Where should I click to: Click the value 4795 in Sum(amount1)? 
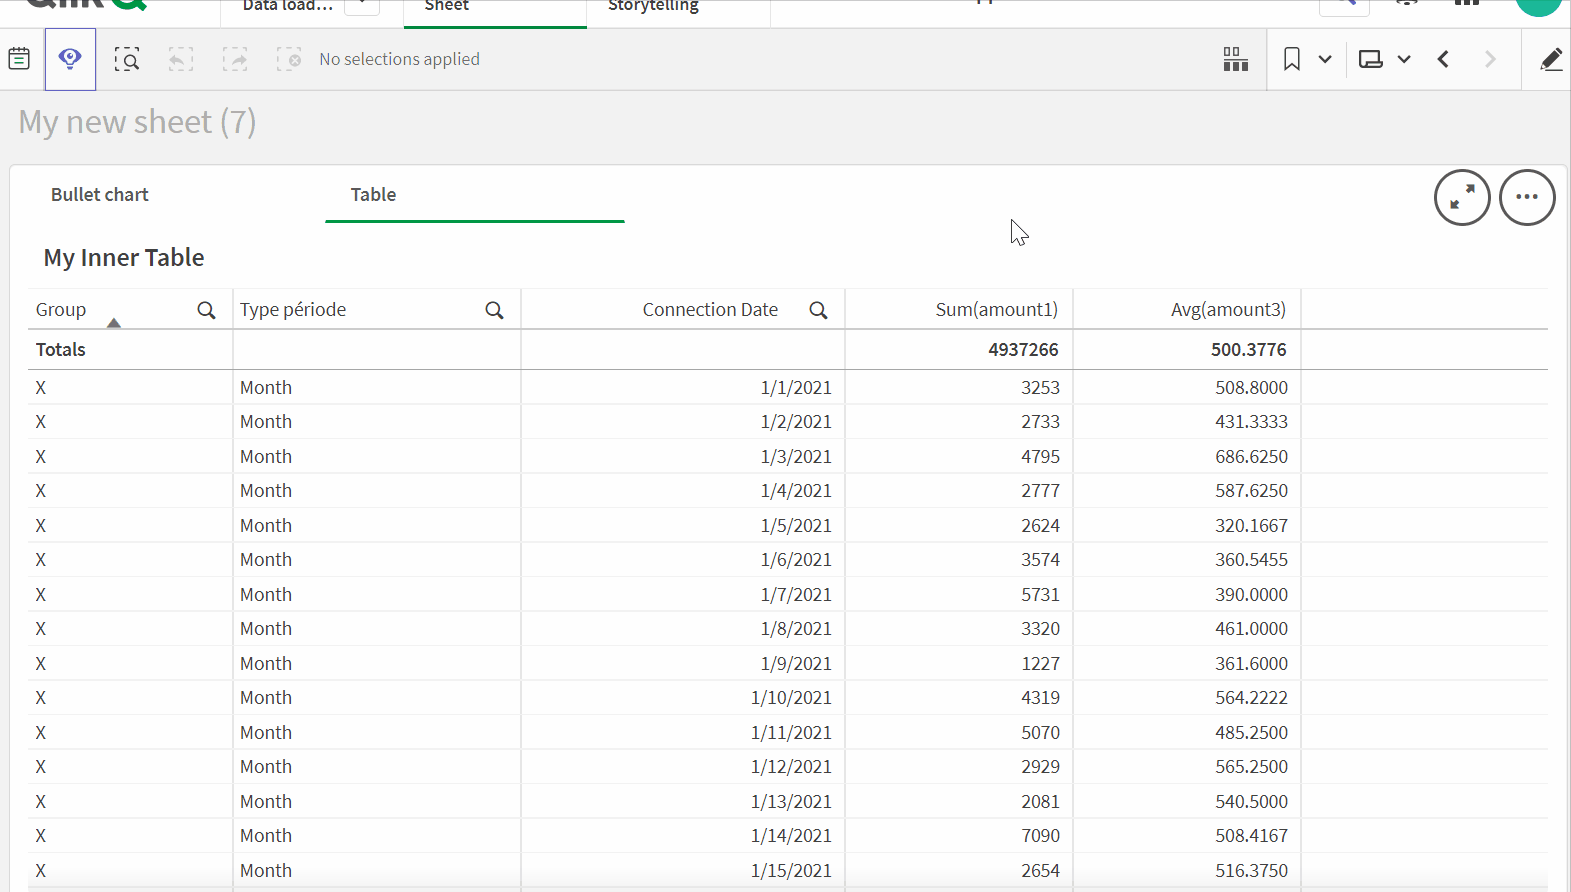point(1040,457)
